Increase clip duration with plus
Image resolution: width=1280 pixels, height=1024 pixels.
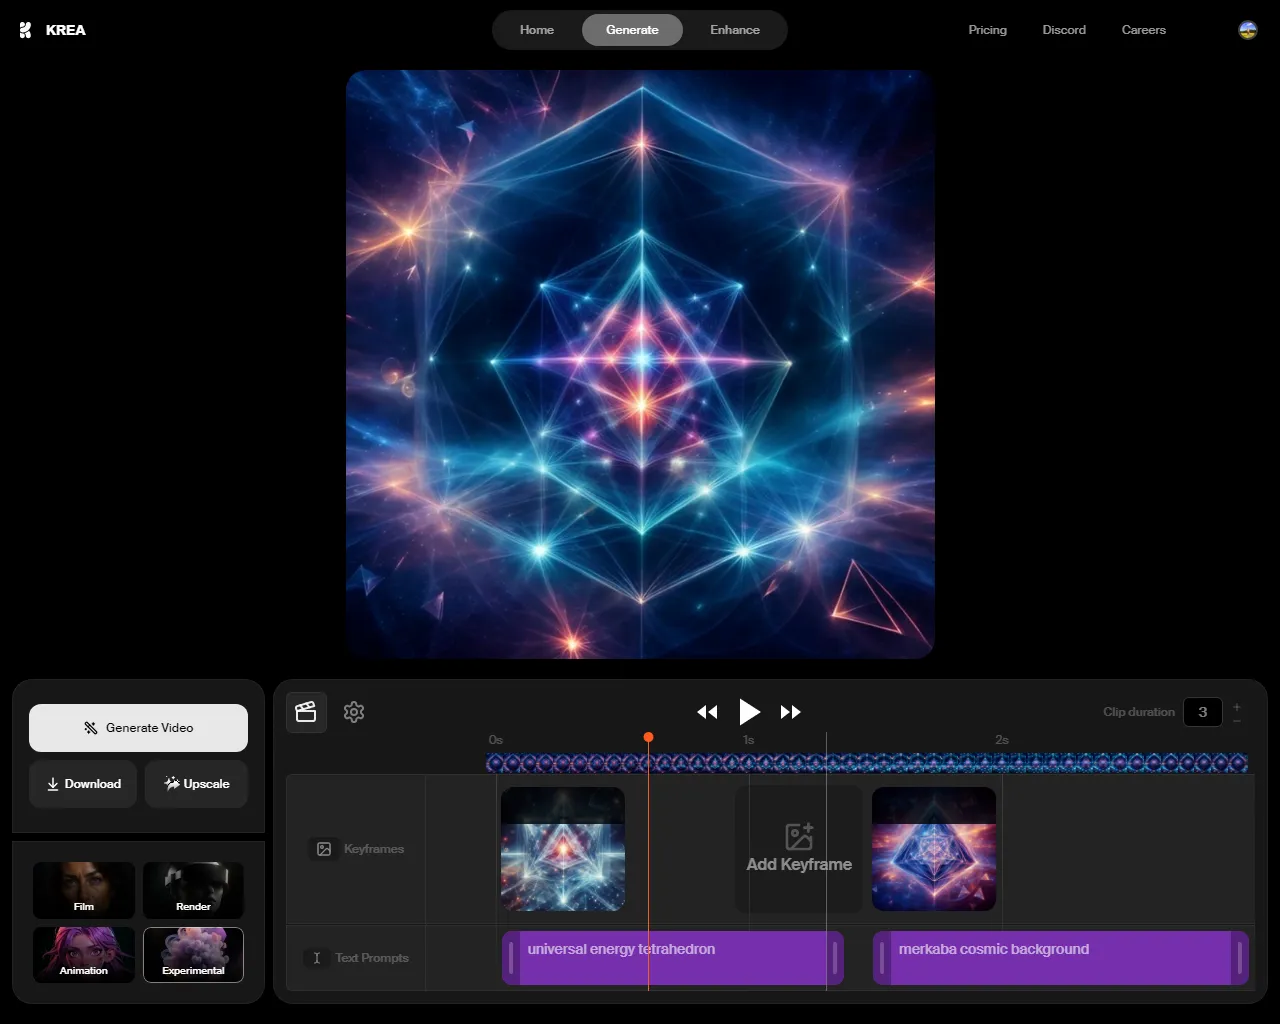pyautogui.click(x=1237, y=707)
